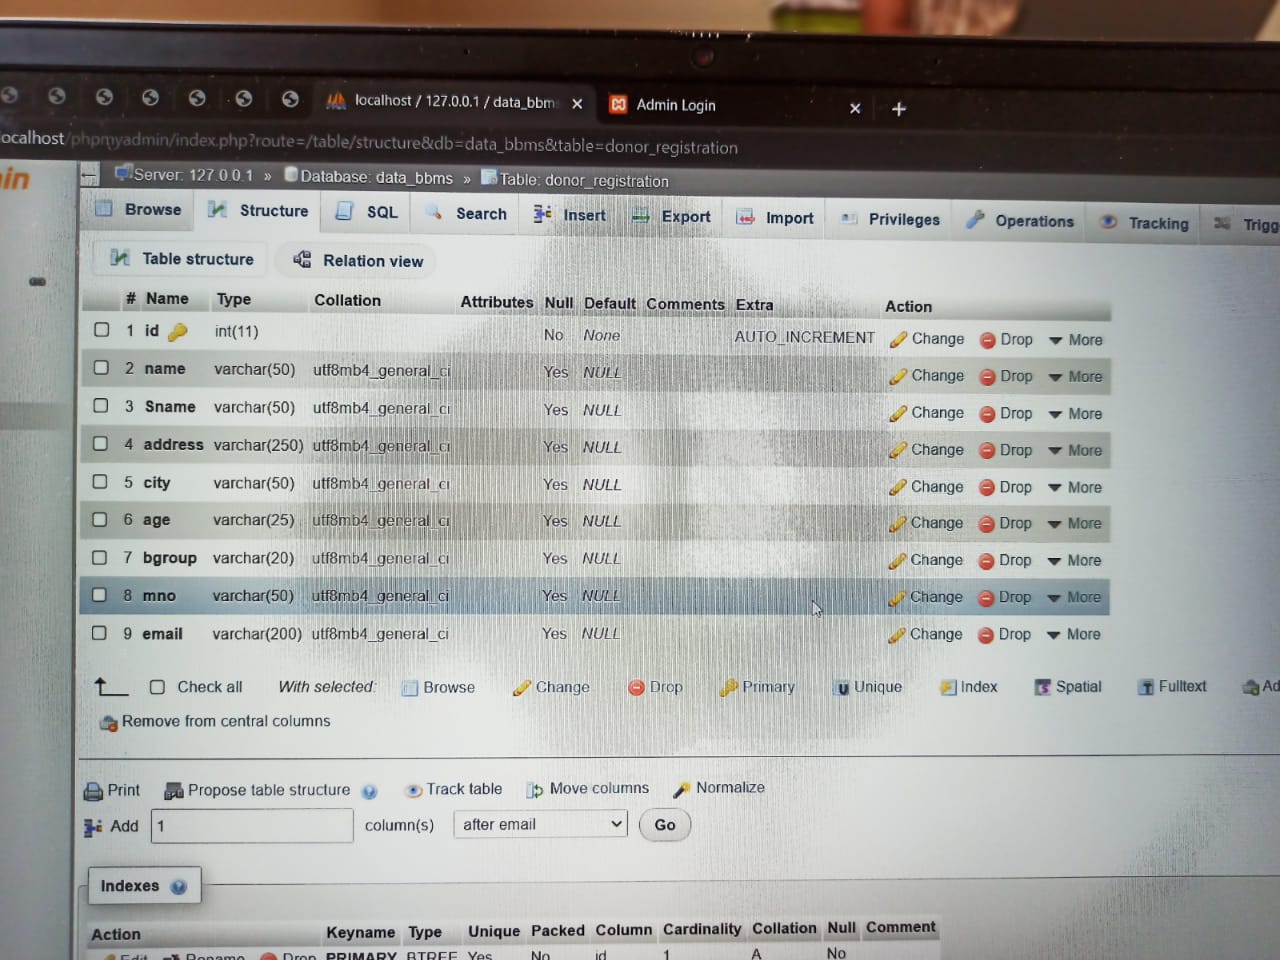Image resolution: width=1280 pixels, height=960 pixels.
Task: Switch to the SQL tab
Action: 367,212
